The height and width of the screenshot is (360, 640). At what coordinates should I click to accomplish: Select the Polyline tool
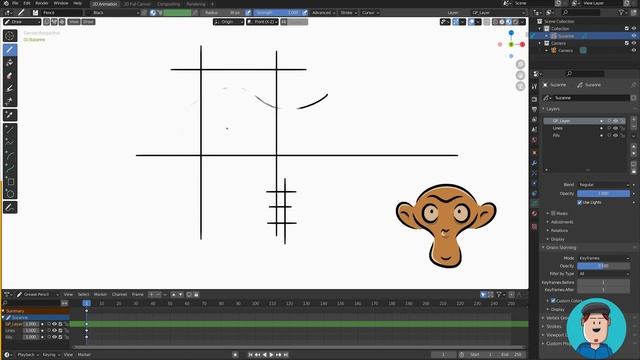[10, 142]
